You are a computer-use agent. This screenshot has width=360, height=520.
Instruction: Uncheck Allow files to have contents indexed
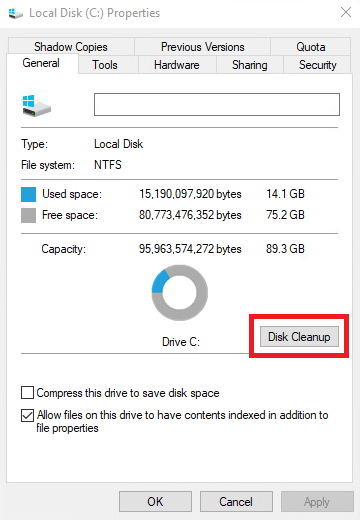(x=27, y=415)
